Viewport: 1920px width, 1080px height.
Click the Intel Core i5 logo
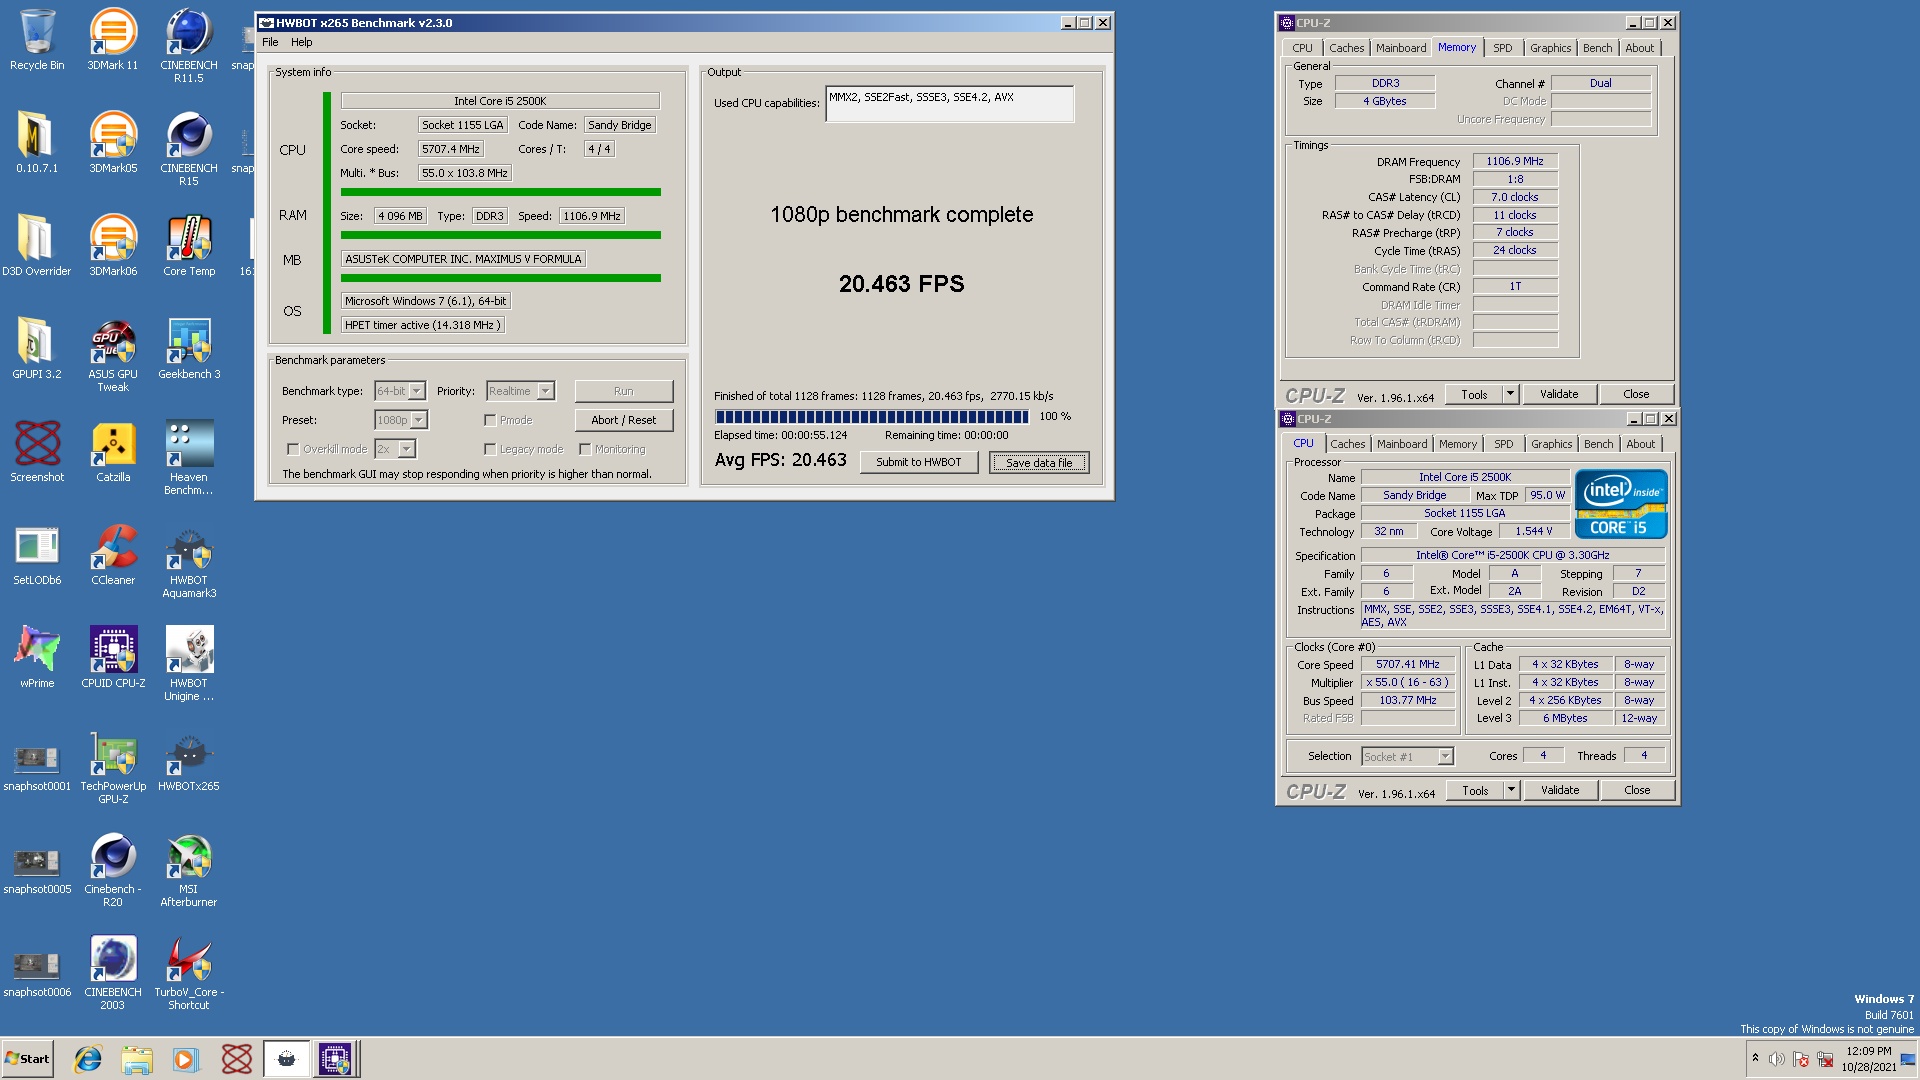[x=1621, y=504]
